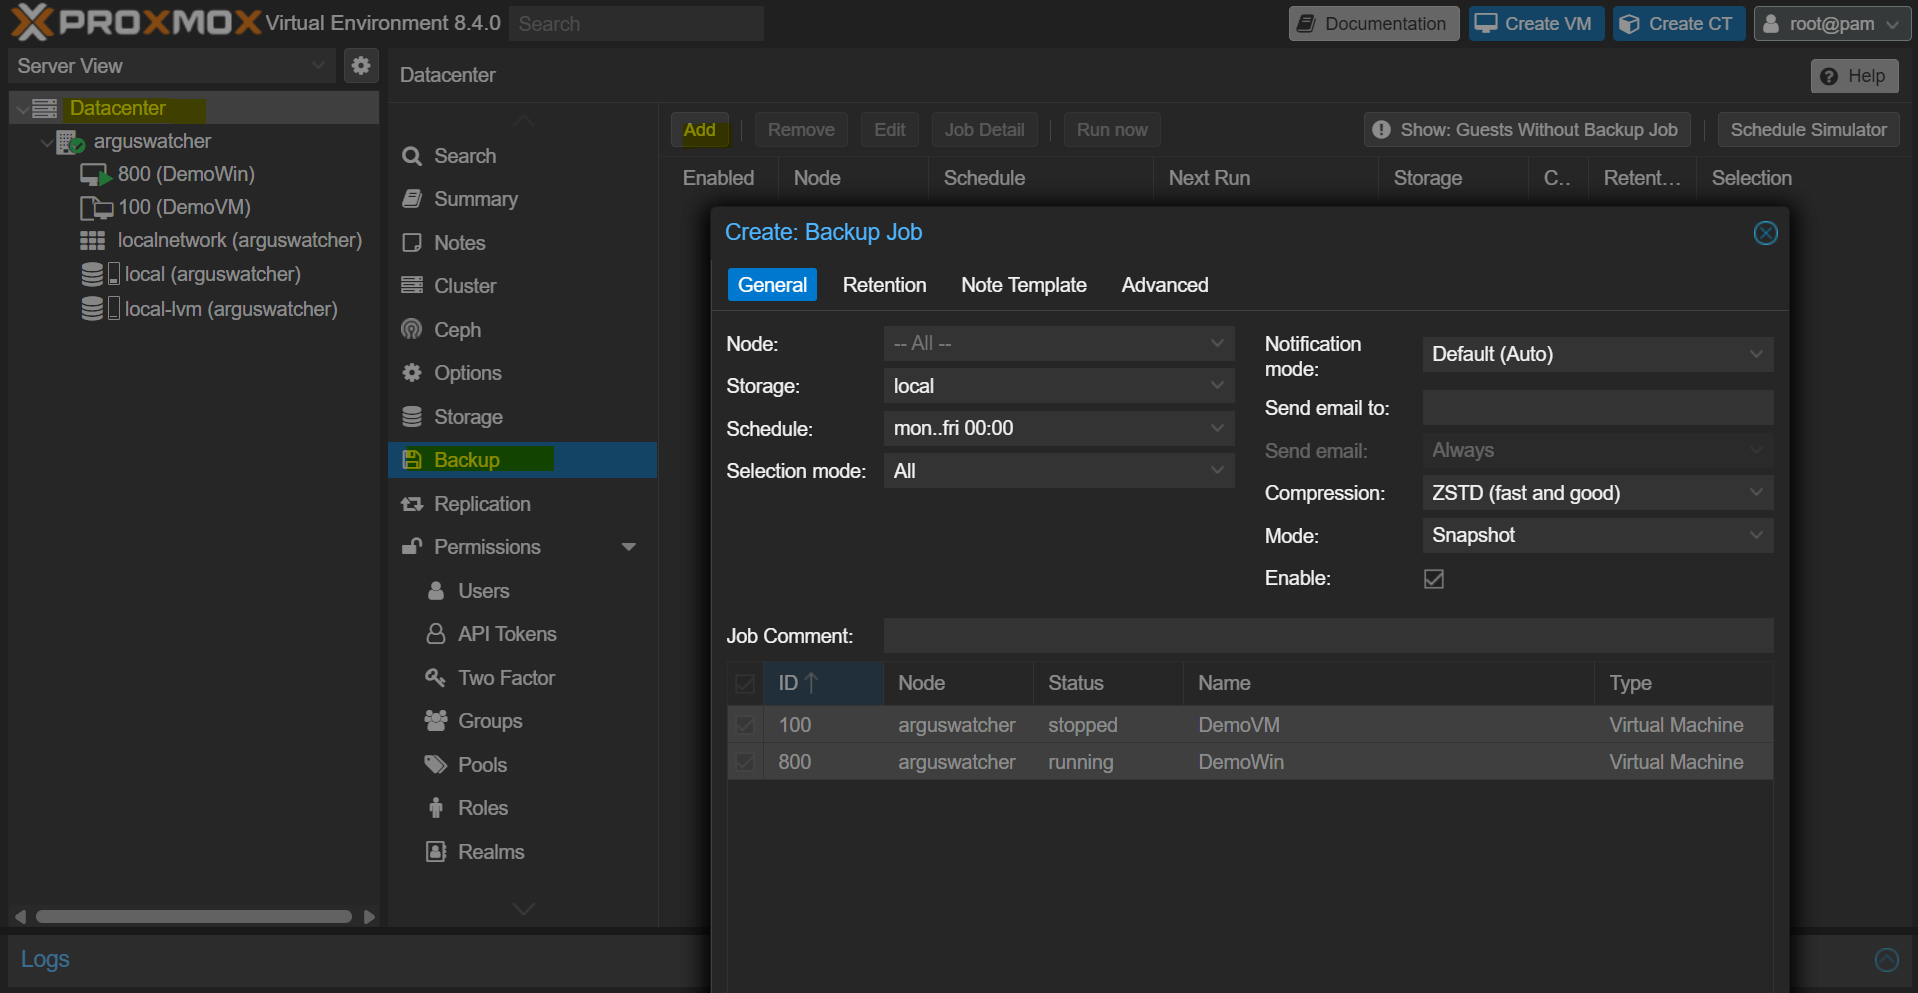Close the Create: Backup Job dialog
1918x993 pixels.
coord(1765,233)
